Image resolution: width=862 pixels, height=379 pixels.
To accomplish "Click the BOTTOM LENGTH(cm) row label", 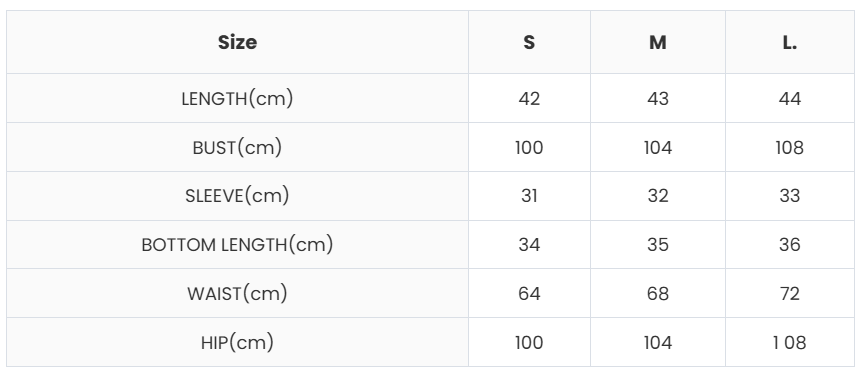I will click(237, 245).
